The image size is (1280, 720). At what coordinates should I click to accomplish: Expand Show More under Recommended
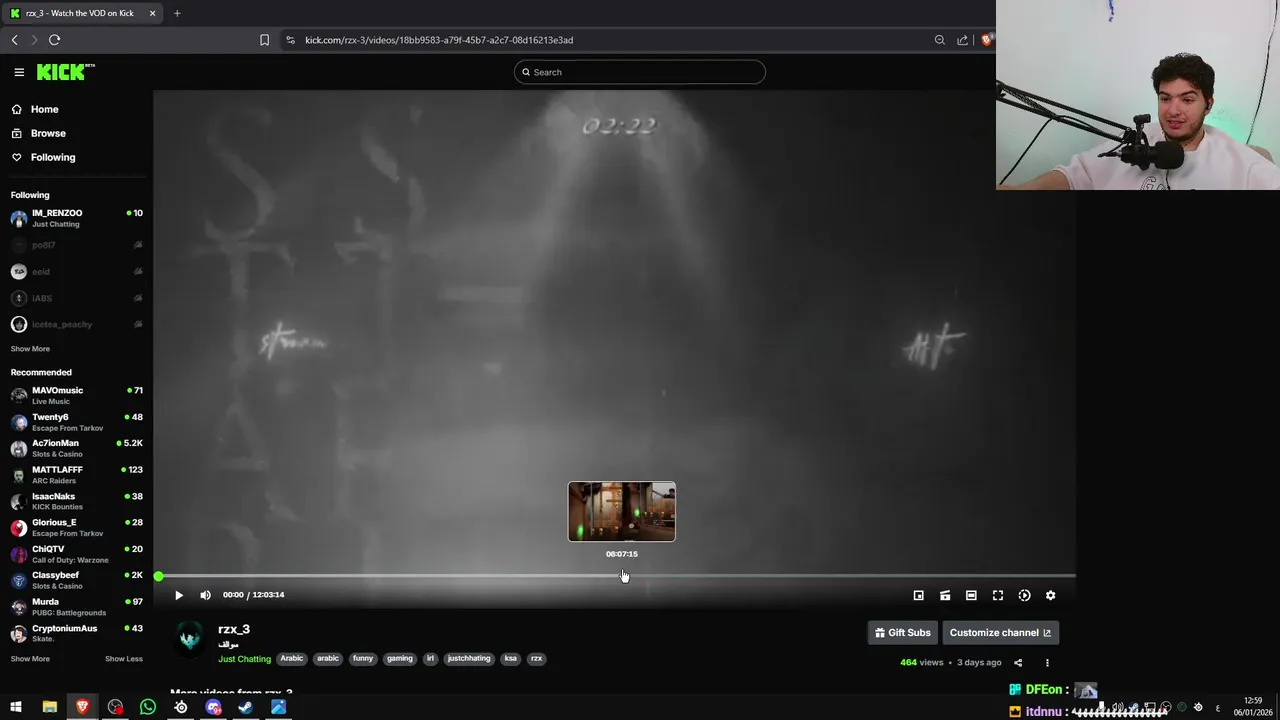click(x=30, y=659)
